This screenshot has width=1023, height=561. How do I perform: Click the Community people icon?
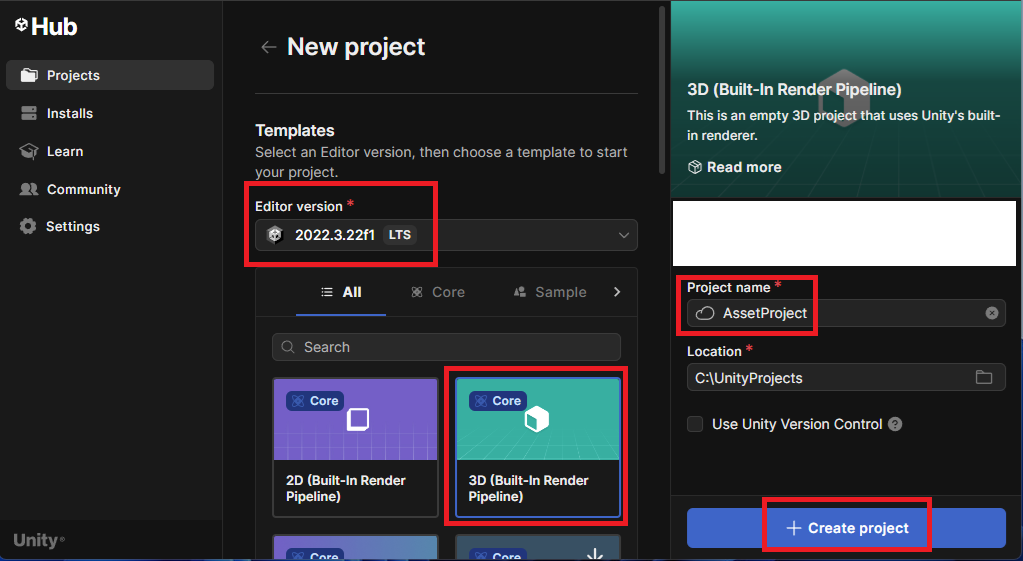tap(29, 189)
